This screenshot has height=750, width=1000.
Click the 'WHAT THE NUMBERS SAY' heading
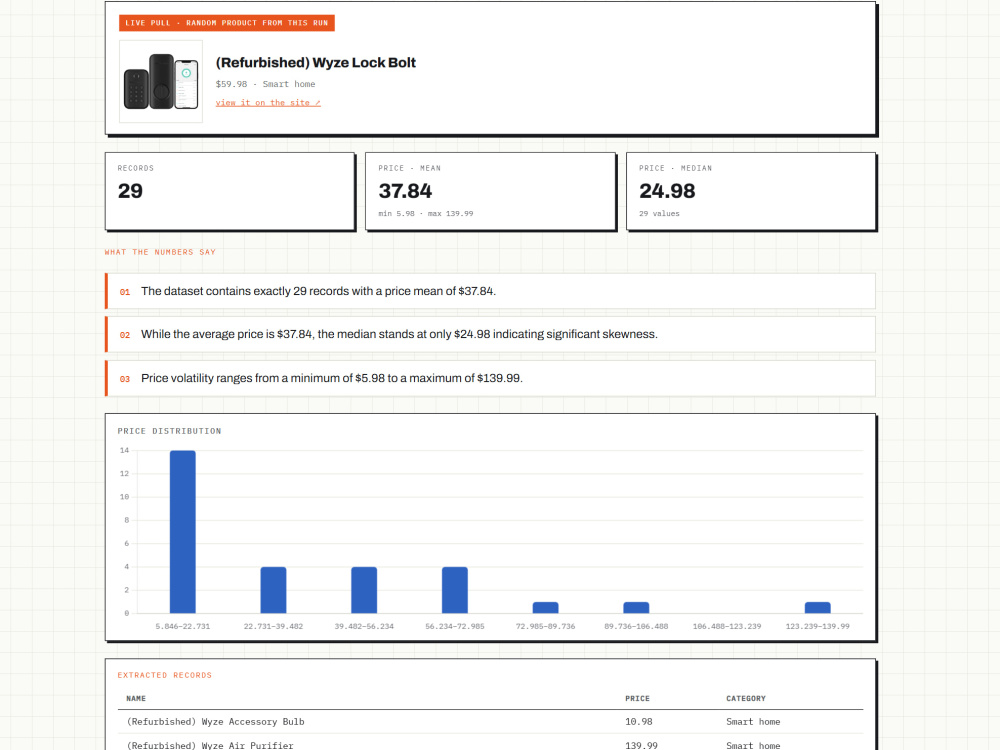(160, 252)
